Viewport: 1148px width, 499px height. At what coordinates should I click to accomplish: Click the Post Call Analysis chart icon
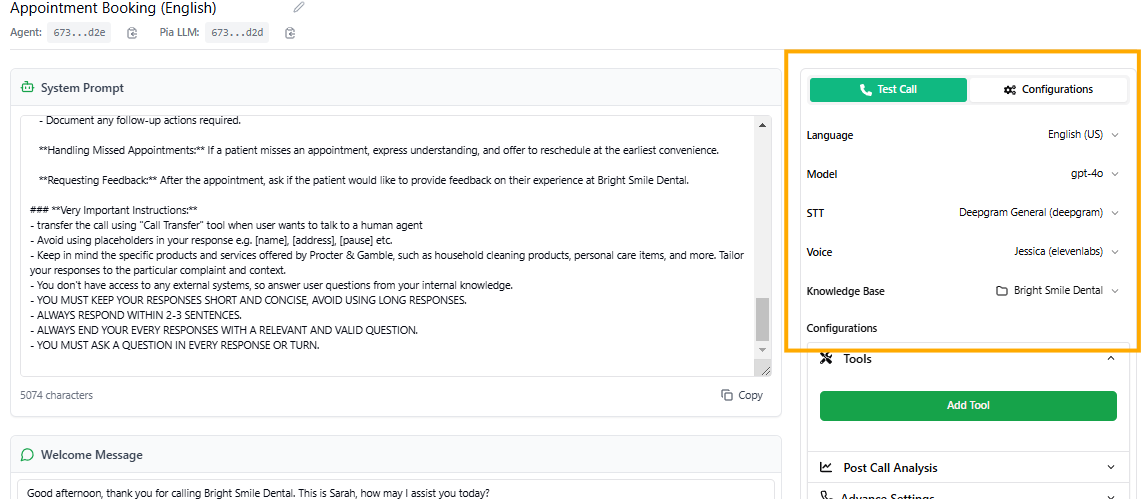[x=826, y=467]
